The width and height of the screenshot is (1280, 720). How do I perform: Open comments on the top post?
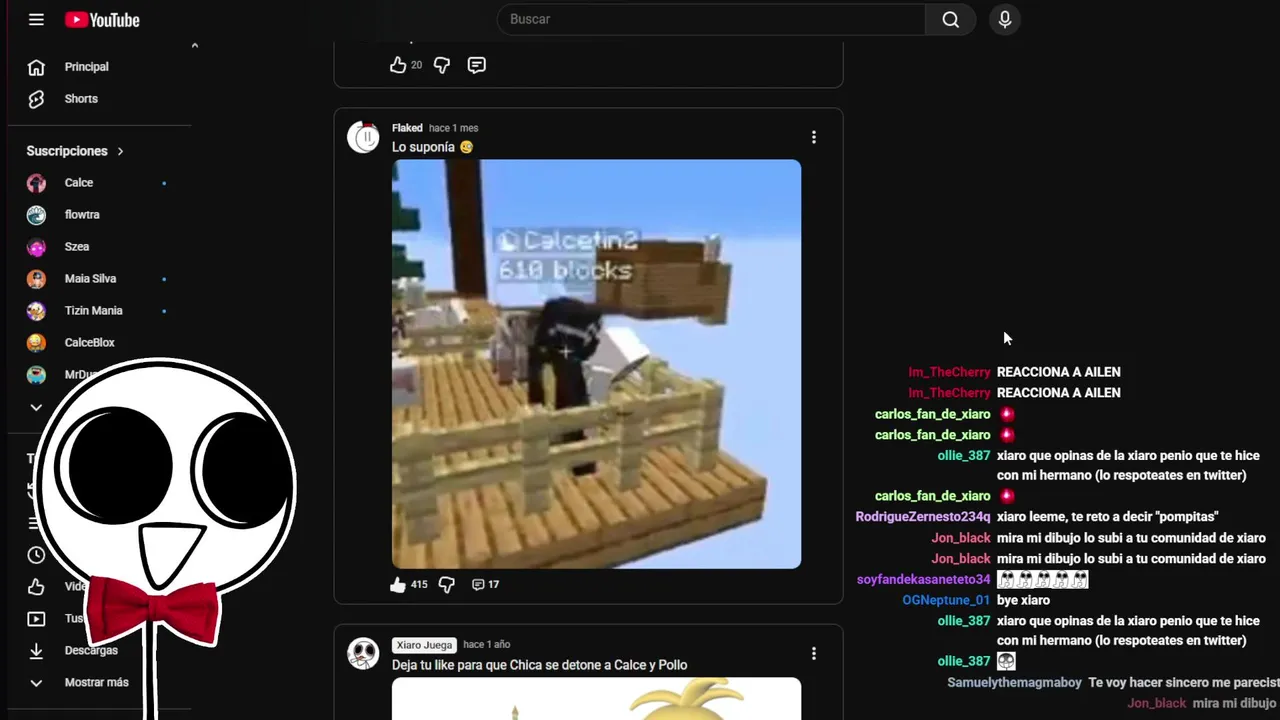477,65
